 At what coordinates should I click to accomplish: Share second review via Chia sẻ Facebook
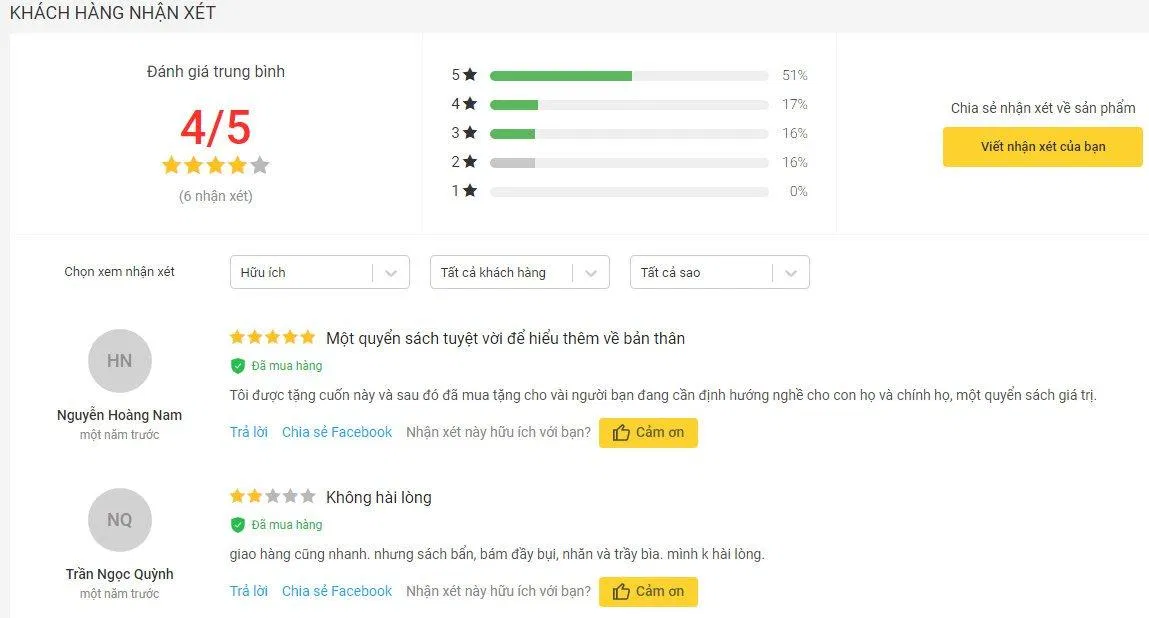[336, 591]
